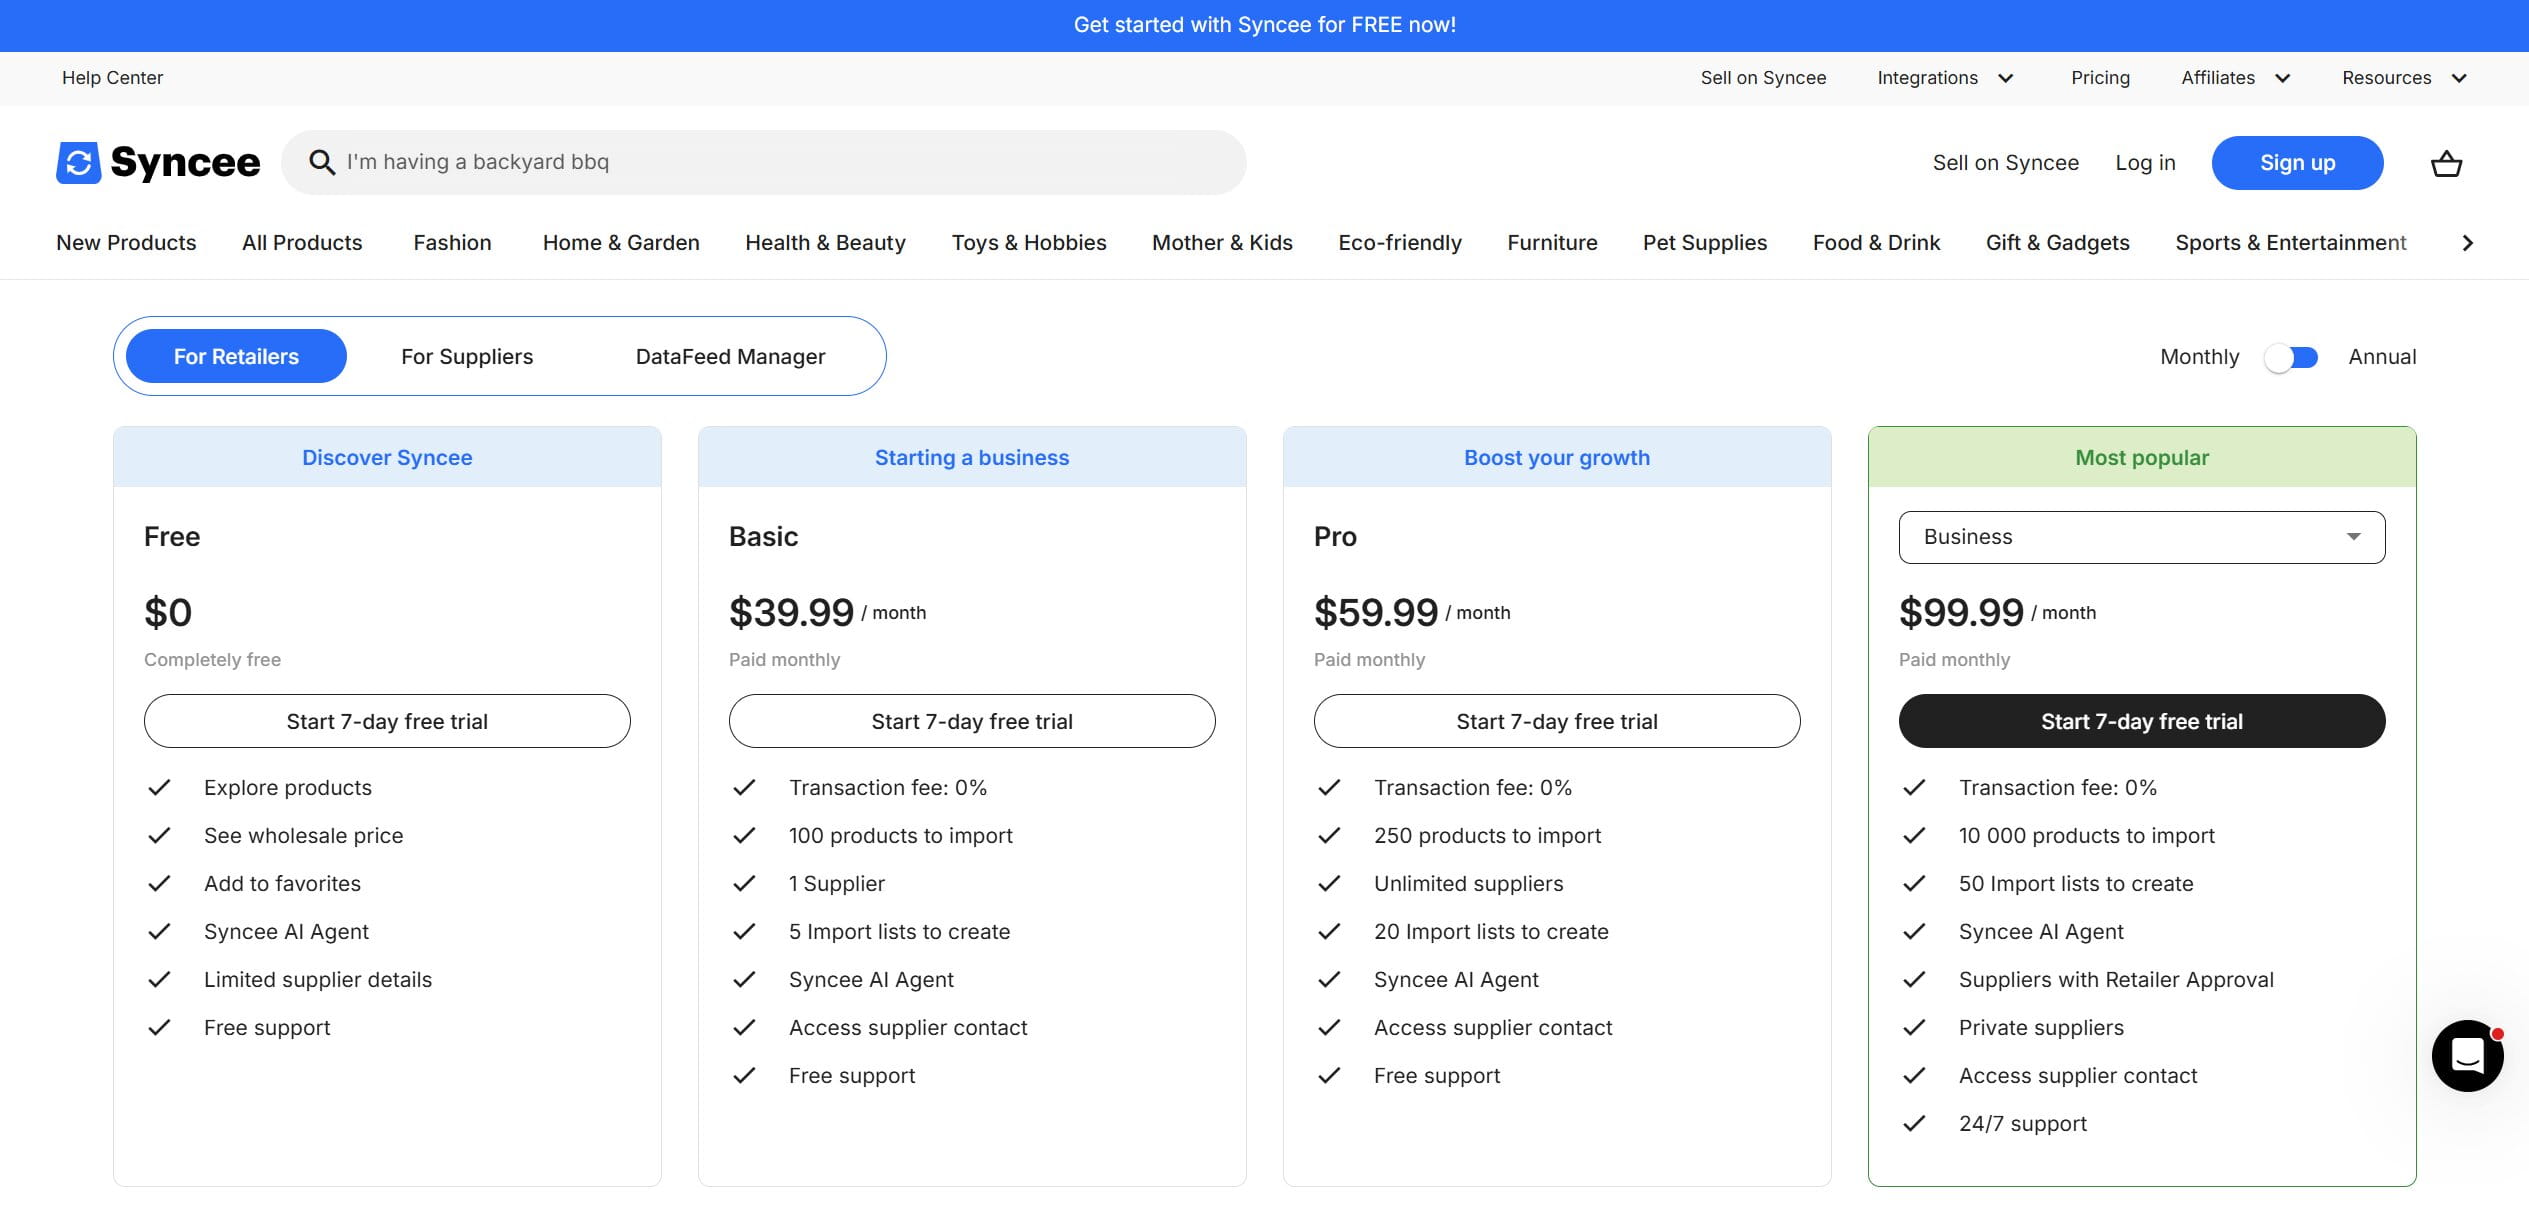Toggle Monthly/Annual billing switch
Screen dimensions: 2529x1229
[x=2291, y=357]
